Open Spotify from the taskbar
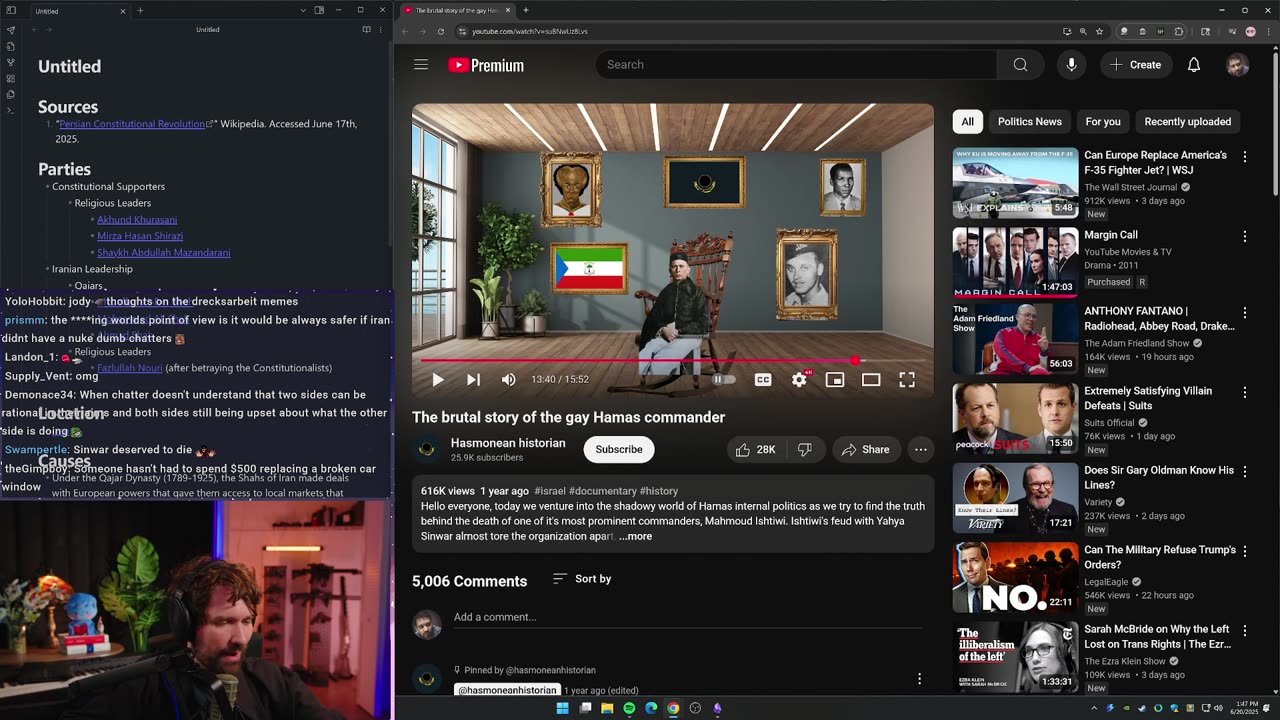 [629, 708]
